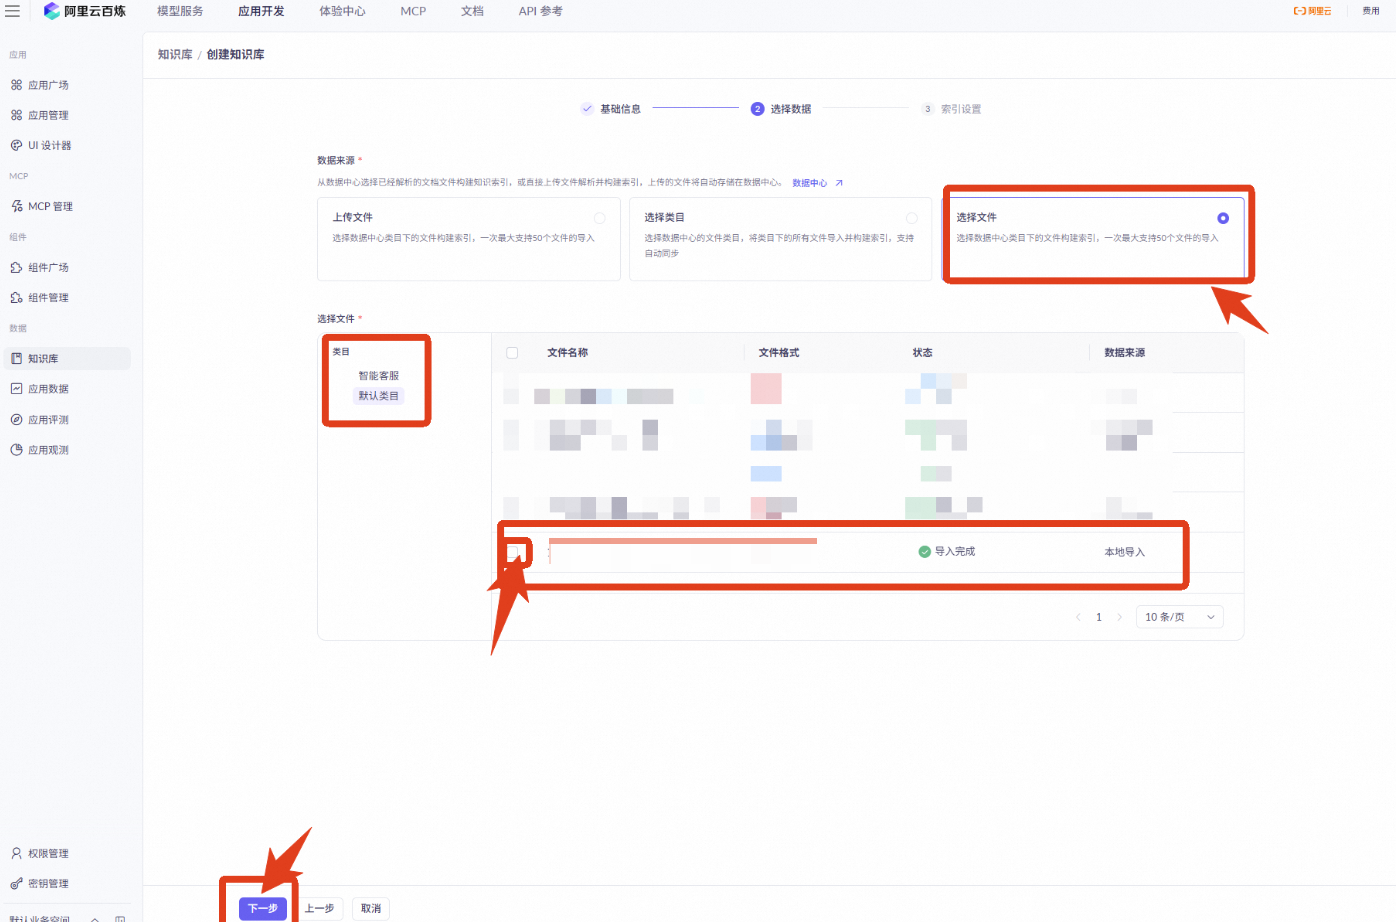Image resolution: width=1396 pixels, height=922 pixels.
Task: Click the 阿里云百炼 logo
Action: click(85, 11)
